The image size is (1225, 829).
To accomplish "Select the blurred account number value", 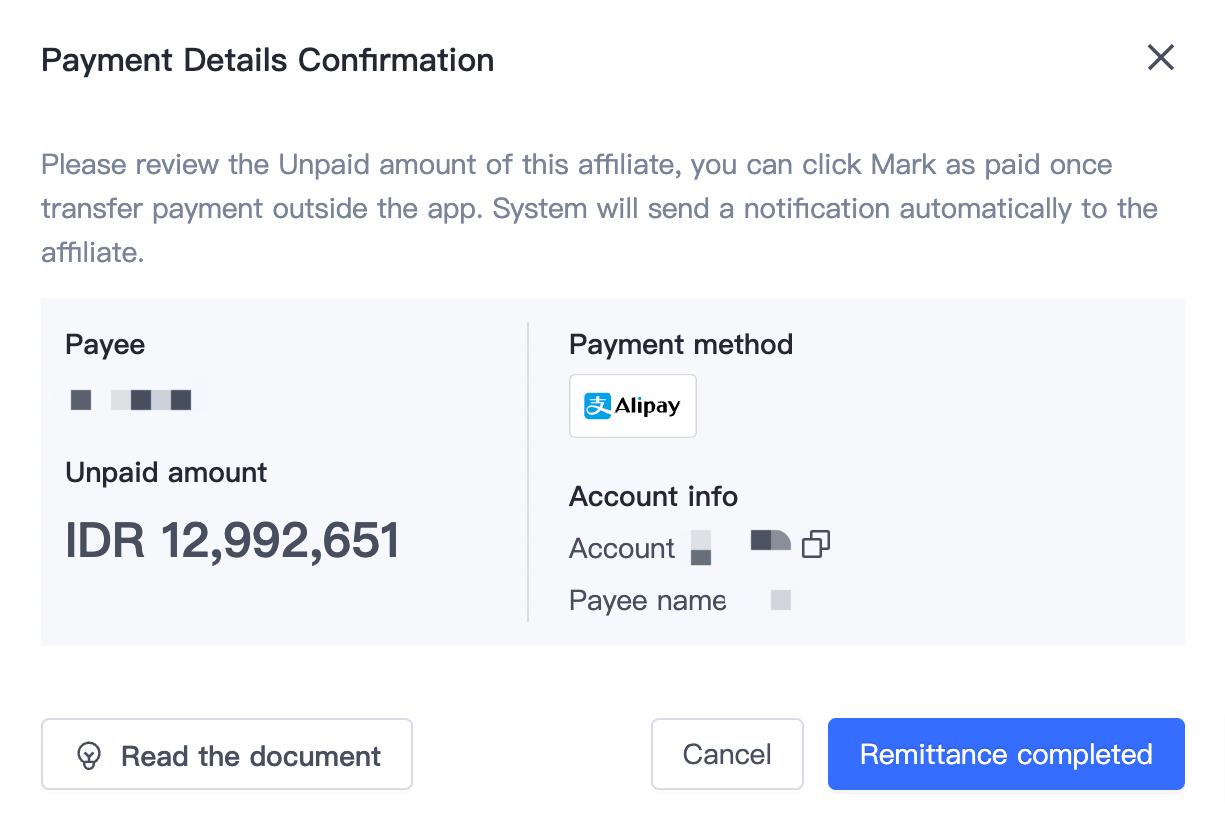I will coord(740,546).
